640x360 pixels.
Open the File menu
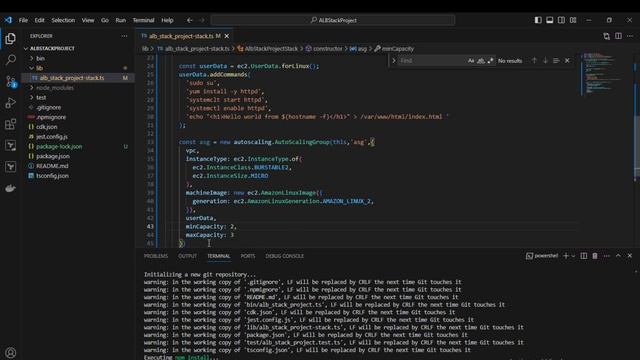(23, 20)
